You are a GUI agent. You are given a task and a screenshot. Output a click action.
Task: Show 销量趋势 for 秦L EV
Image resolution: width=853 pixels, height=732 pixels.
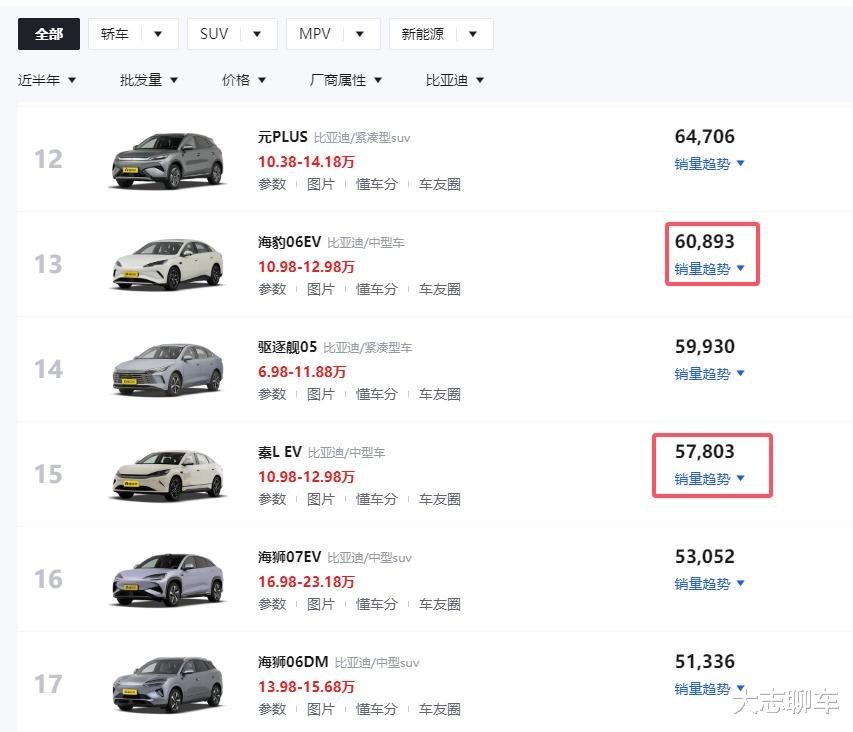tap(709, 478)
